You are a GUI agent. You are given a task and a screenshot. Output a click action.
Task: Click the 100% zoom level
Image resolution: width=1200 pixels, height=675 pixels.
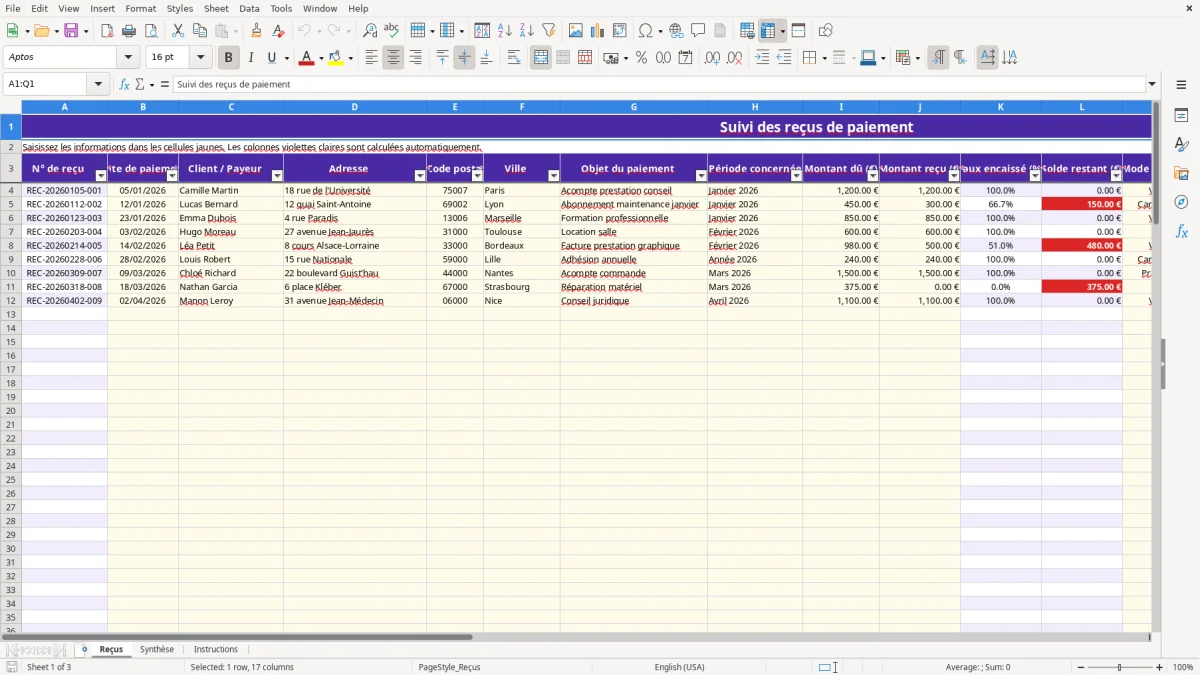point(1183,667)
